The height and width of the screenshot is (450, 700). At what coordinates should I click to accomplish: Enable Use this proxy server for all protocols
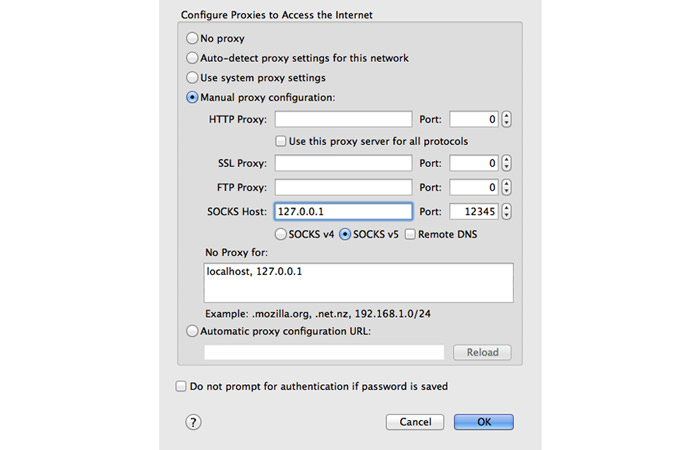281,141
